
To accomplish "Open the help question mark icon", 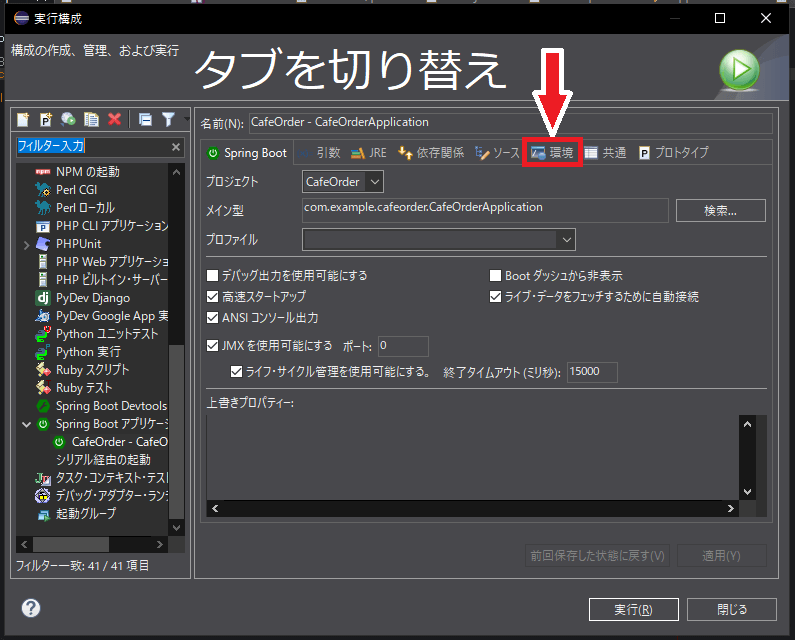I will click(31, 608).
